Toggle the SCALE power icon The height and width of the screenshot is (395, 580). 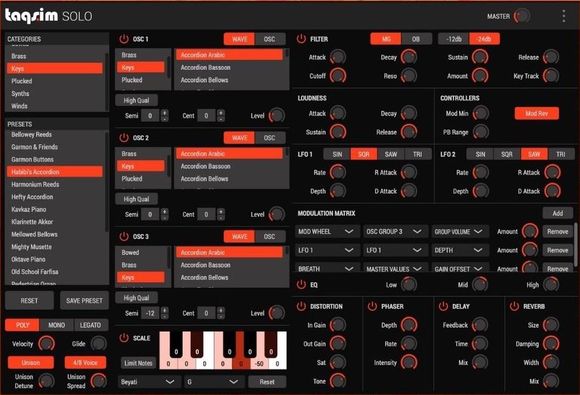[x=124, y=338]
